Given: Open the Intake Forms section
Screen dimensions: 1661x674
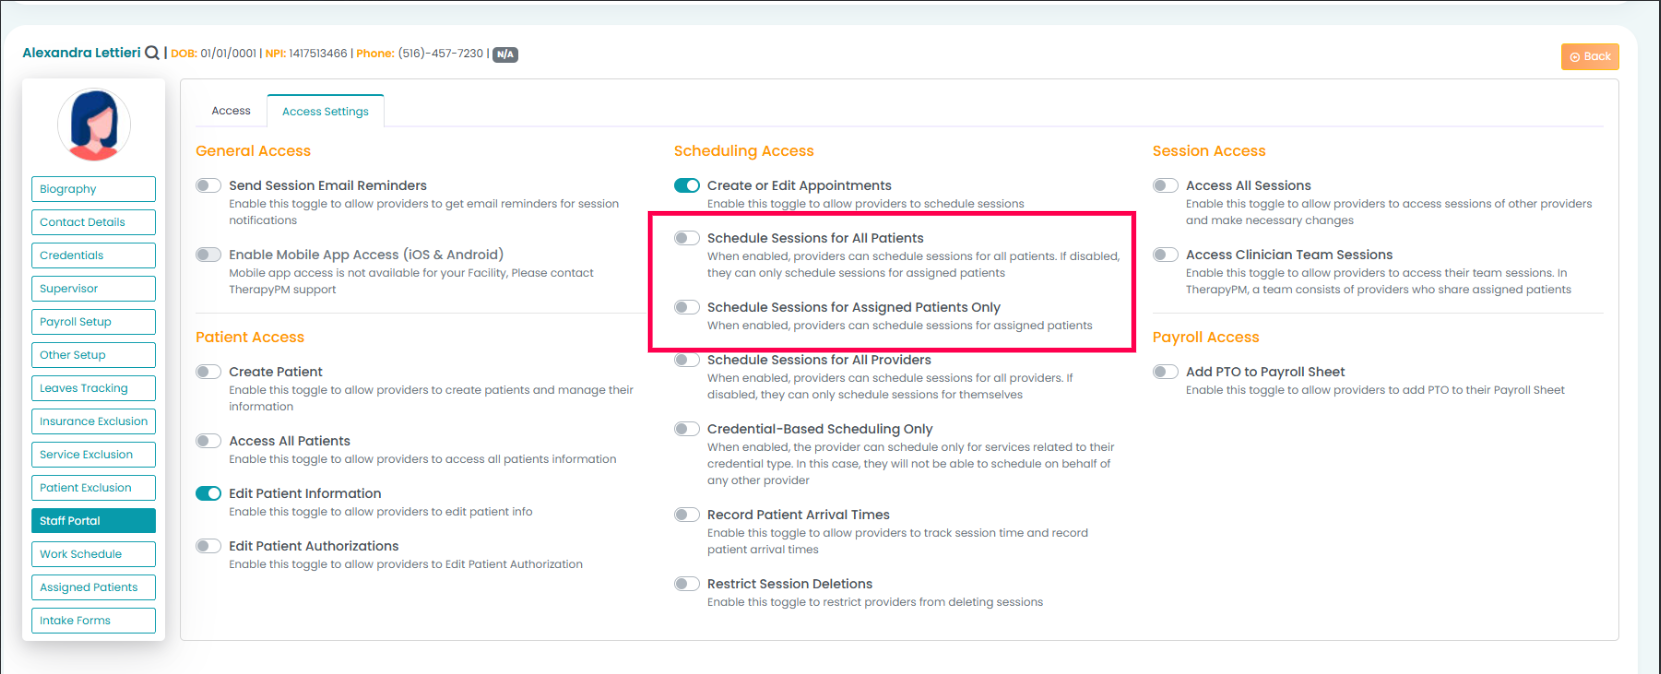Looking at the screenshot, I should pyautogui.click(x=93, y=621).
